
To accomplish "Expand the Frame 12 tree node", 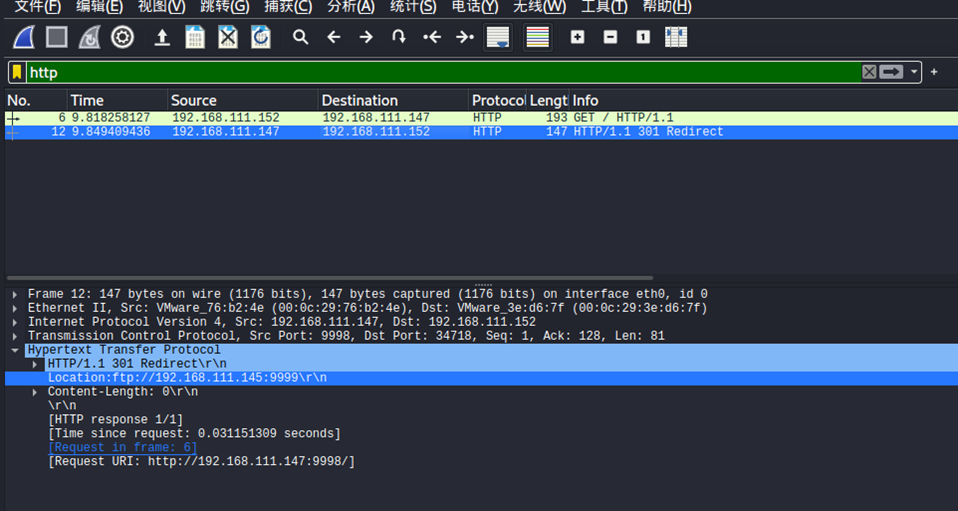I will click(x=15, y=295).
